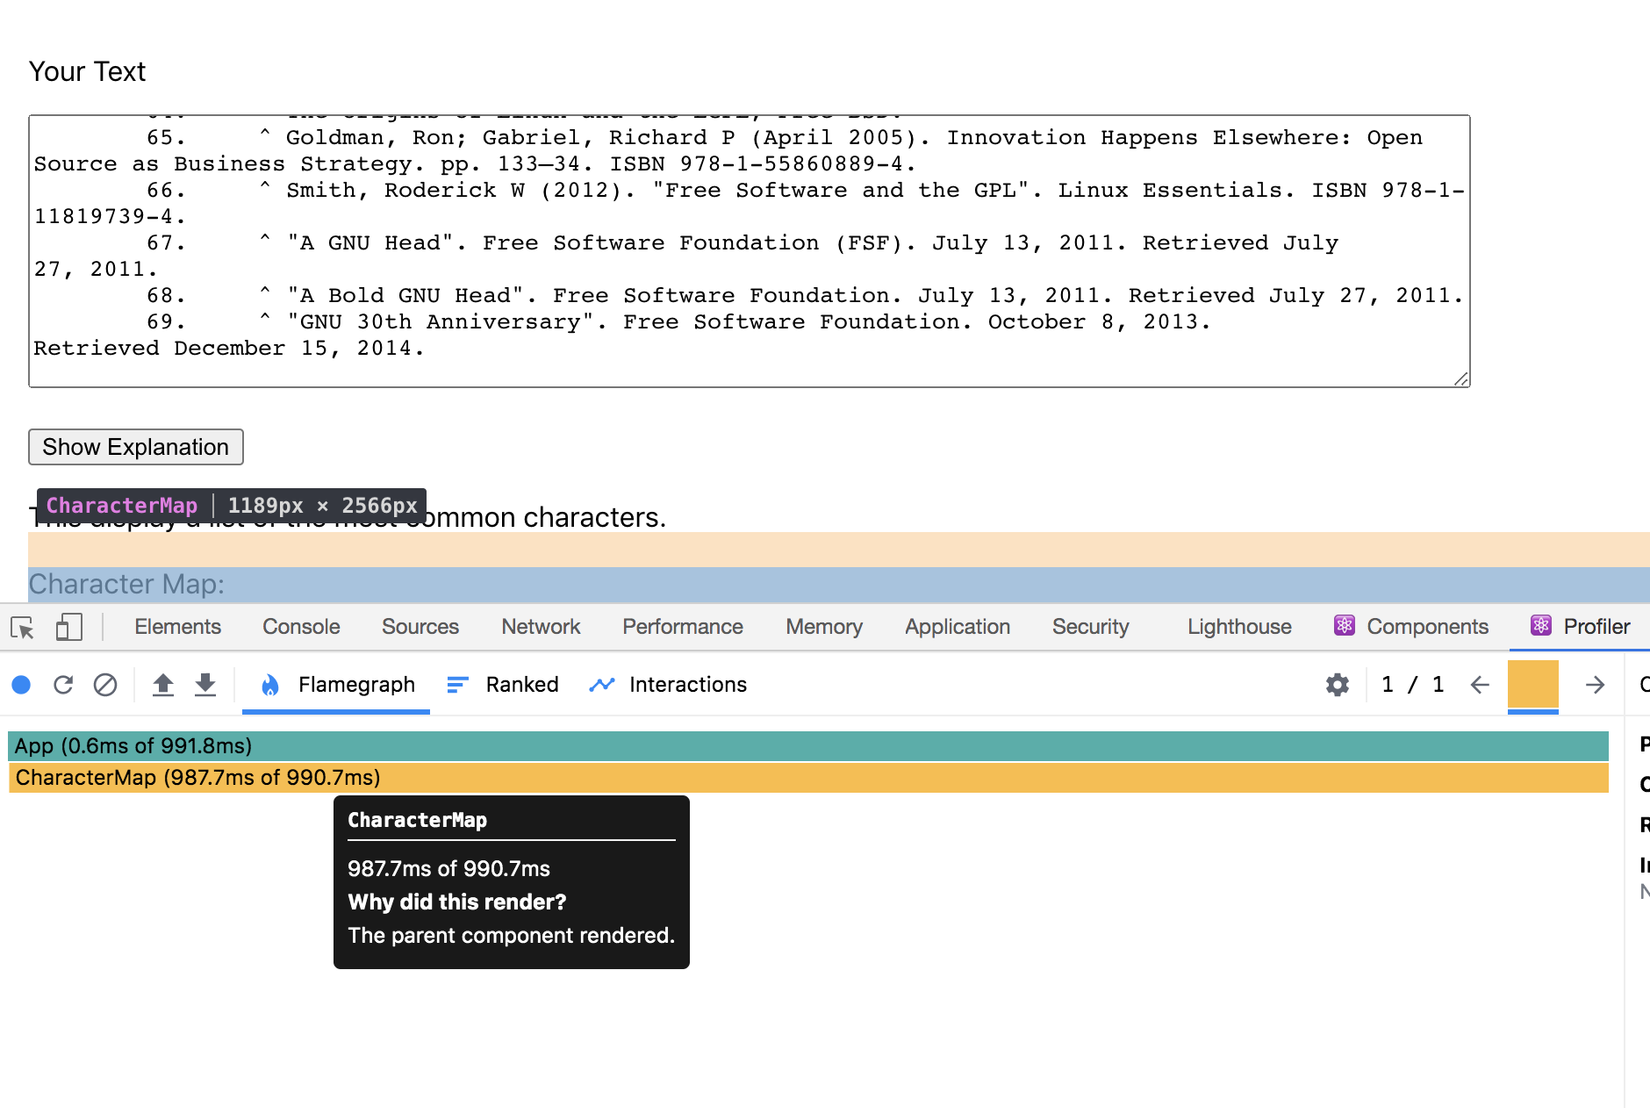
Task: Reload and start profiling icon
Action: (63, 685)
